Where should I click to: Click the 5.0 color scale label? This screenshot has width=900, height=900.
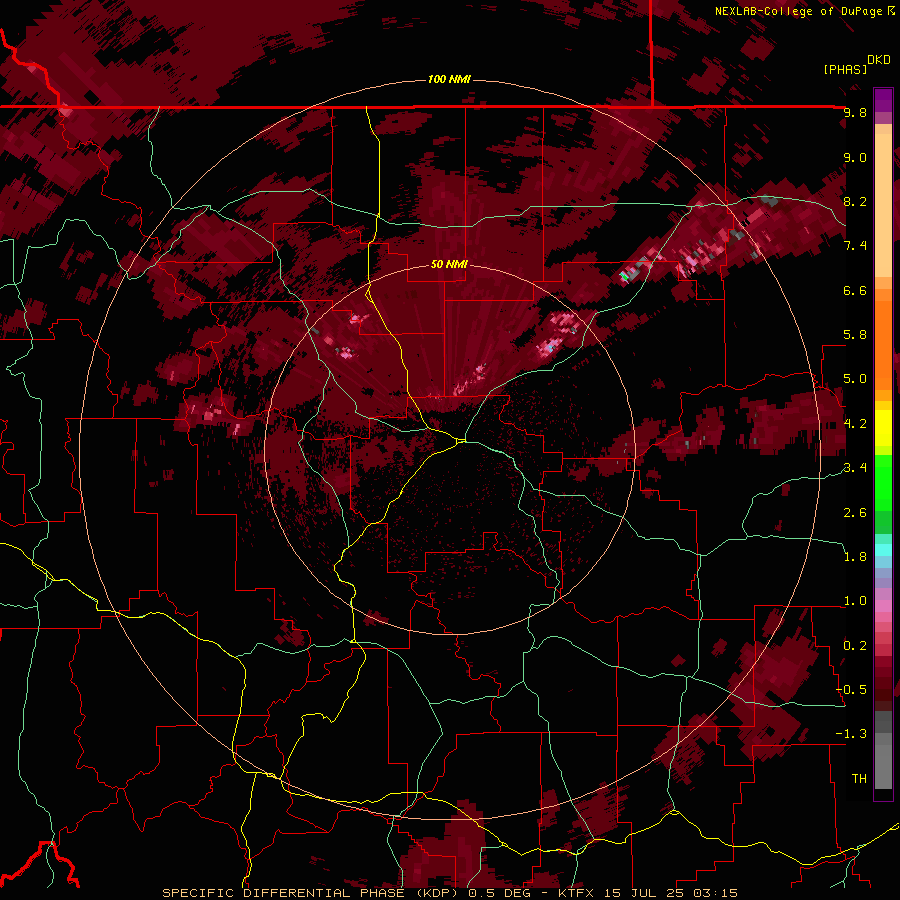click(855, 379)
